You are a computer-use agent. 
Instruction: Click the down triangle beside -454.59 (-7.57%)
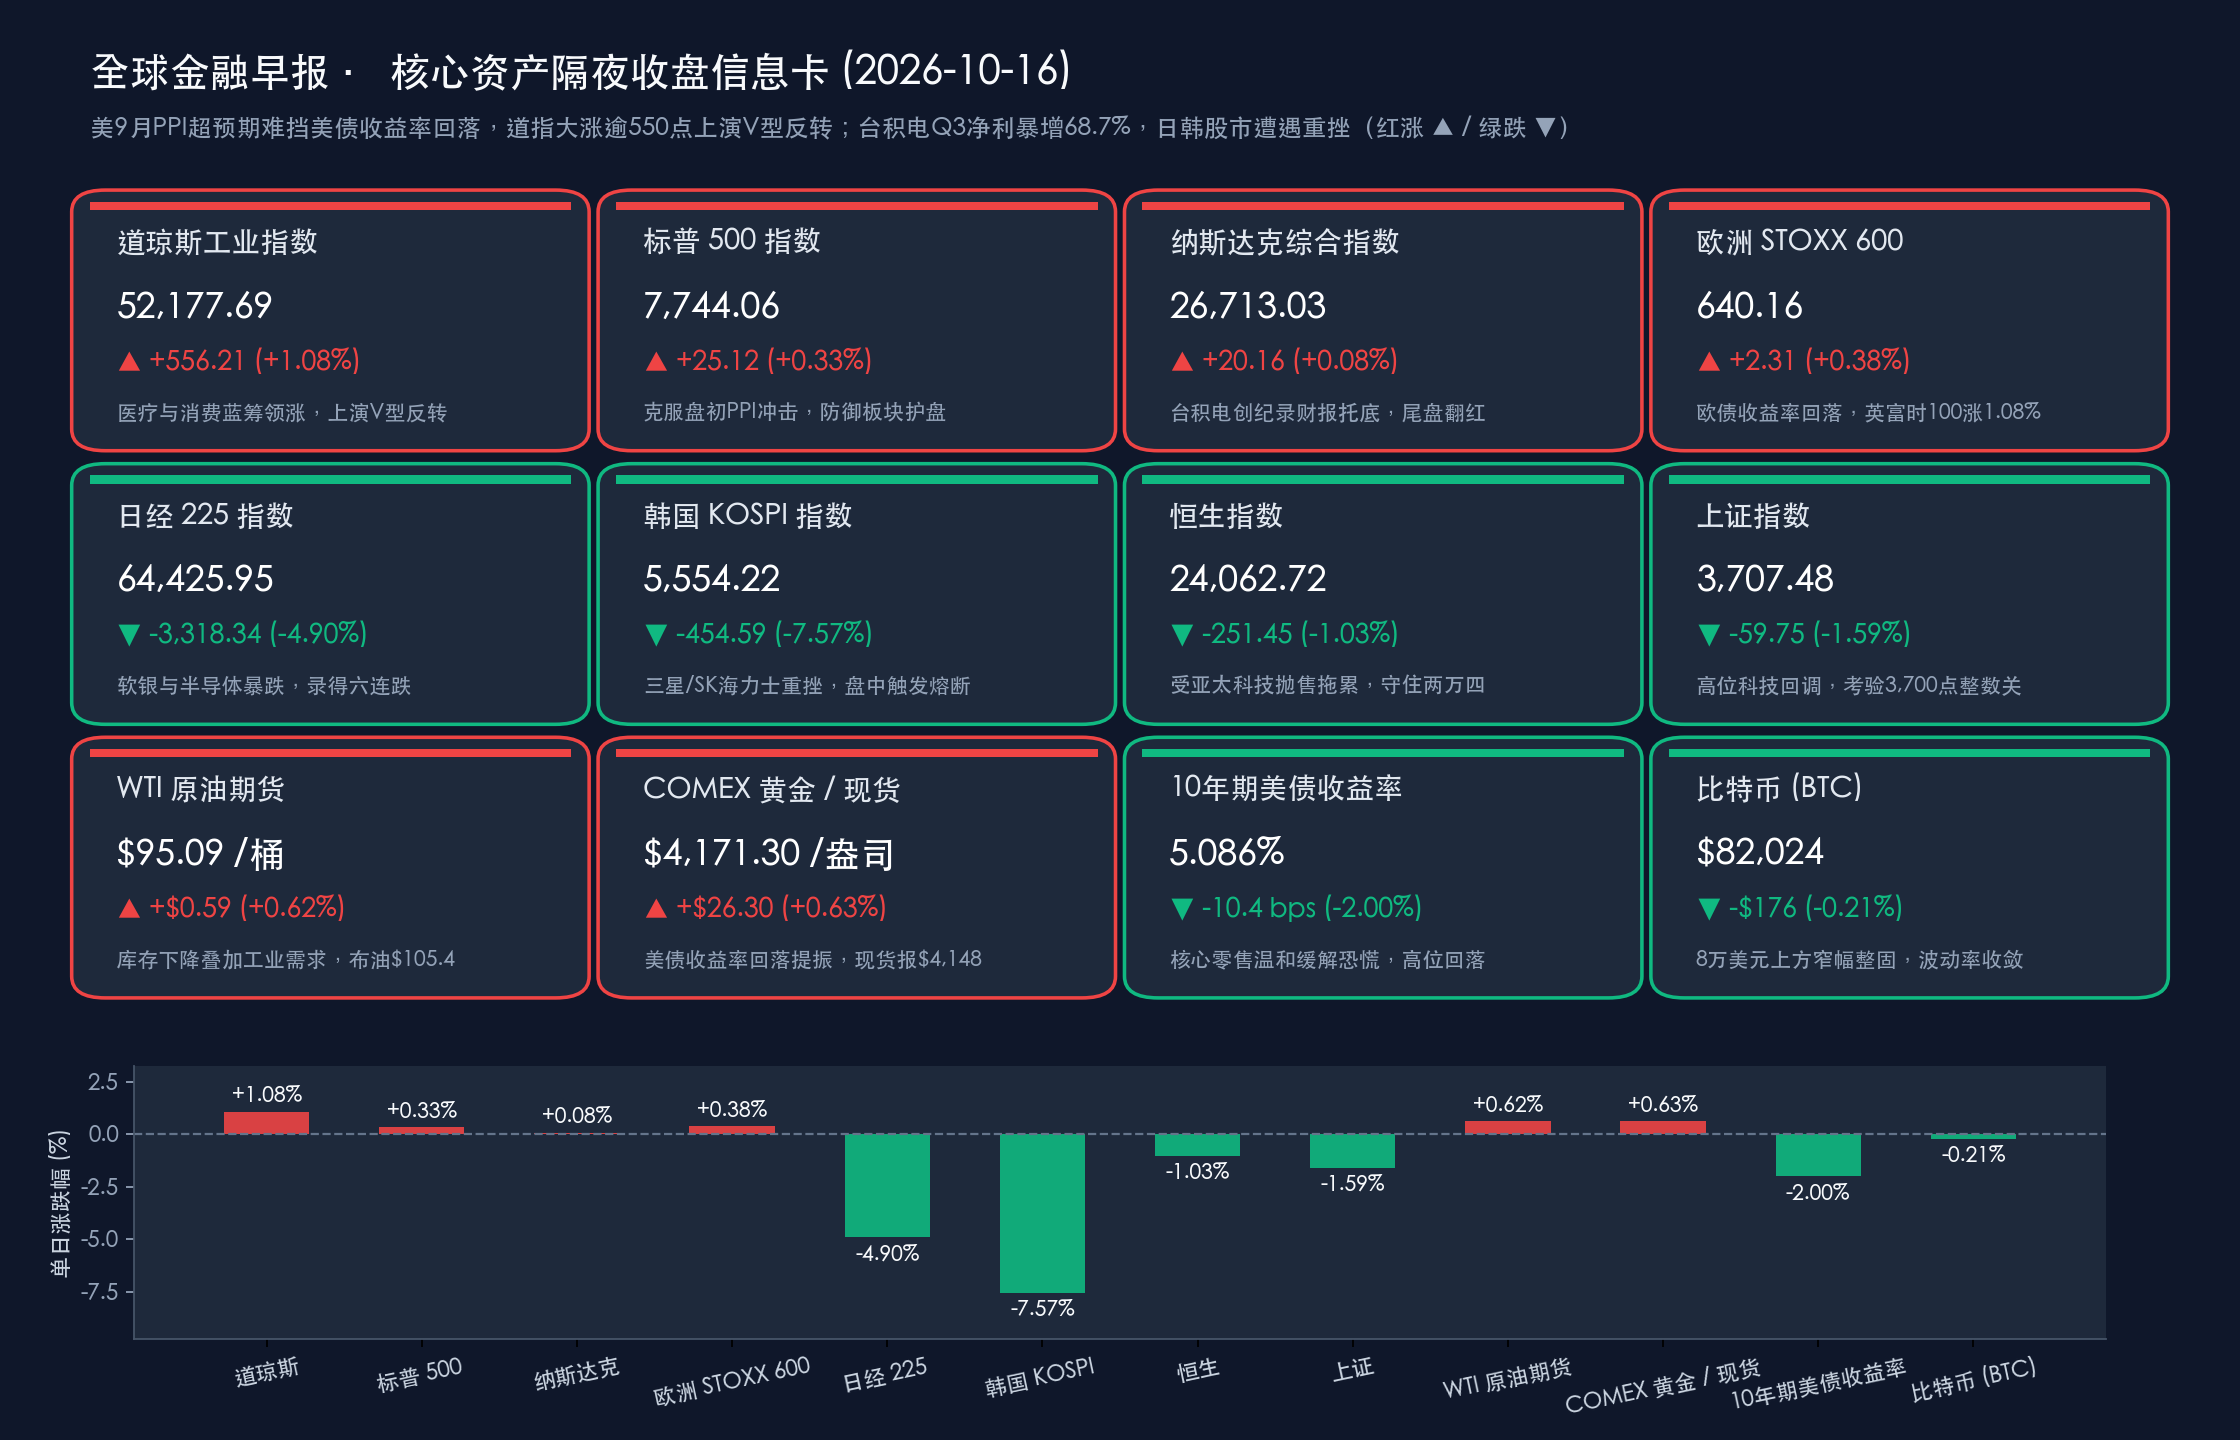pos(656,634)
